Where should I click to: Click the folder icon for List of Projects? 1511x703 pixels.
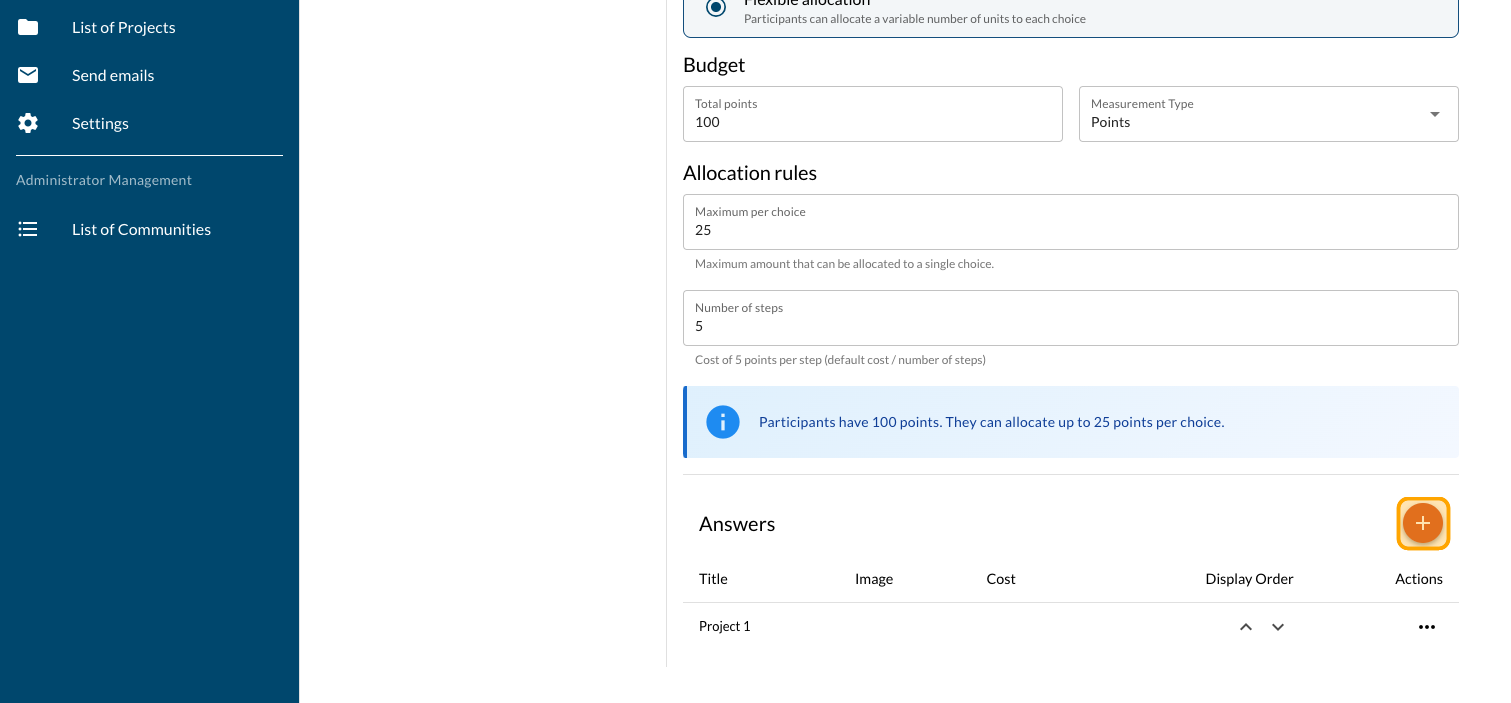pyautogui.click(x=28, y=27)
